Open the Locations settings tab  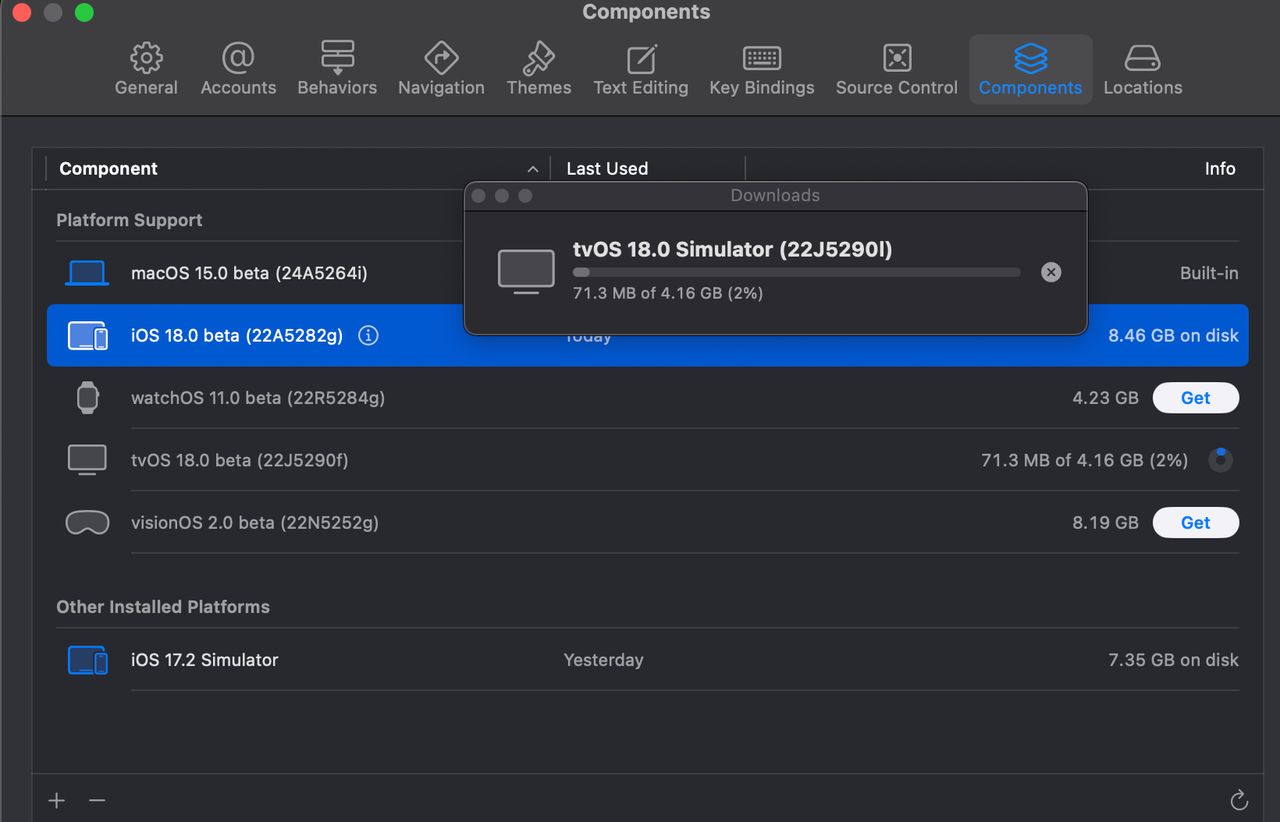(x=1142, y=69)
